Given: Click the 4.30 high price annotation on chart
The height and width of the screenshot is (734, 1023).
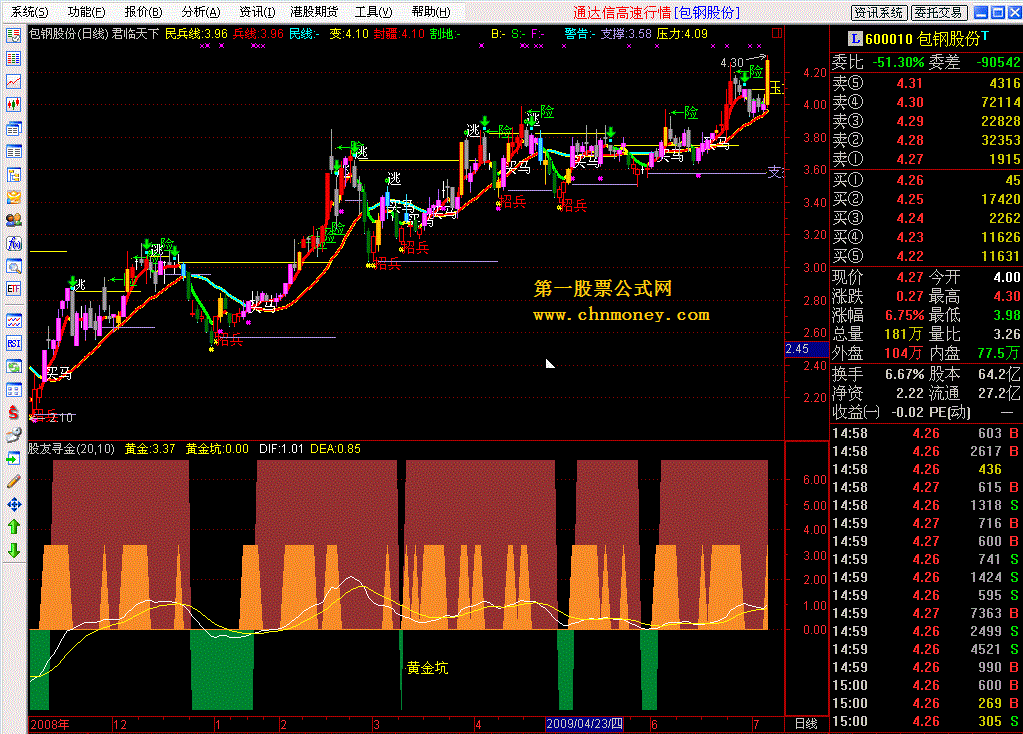Looking at the screenshot, I should click(732, 63).
